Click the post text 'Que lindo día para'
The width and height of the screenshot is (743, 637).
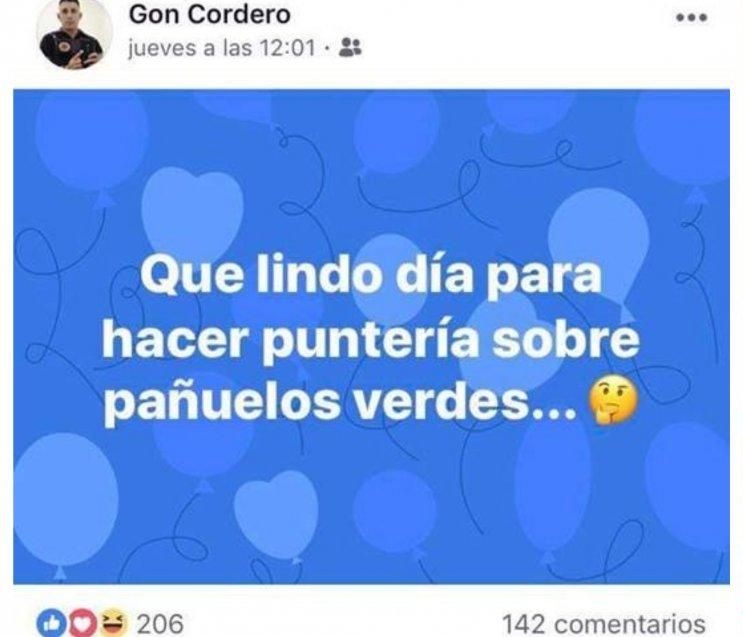372,274
